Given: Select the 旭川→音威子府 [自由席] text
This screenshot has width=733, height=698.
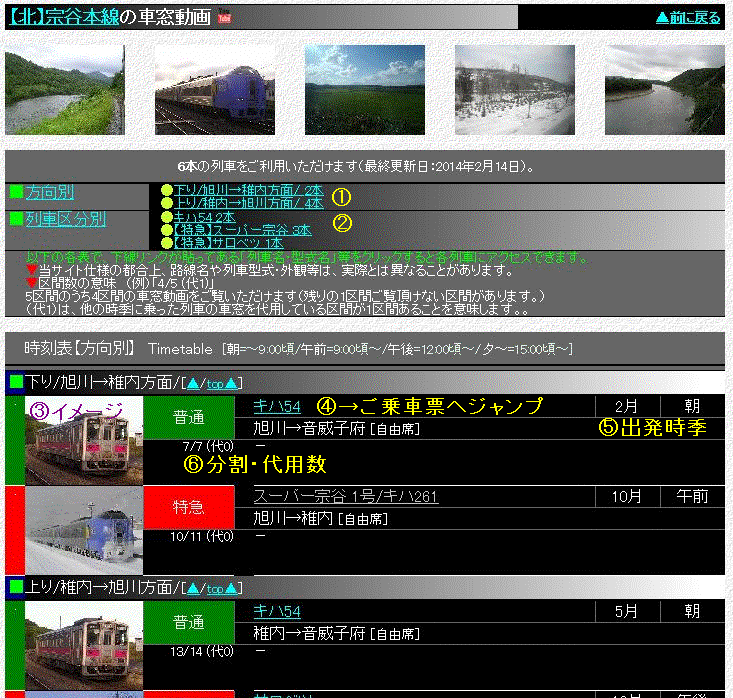Looking at the screenshot, I should point(337,428).
